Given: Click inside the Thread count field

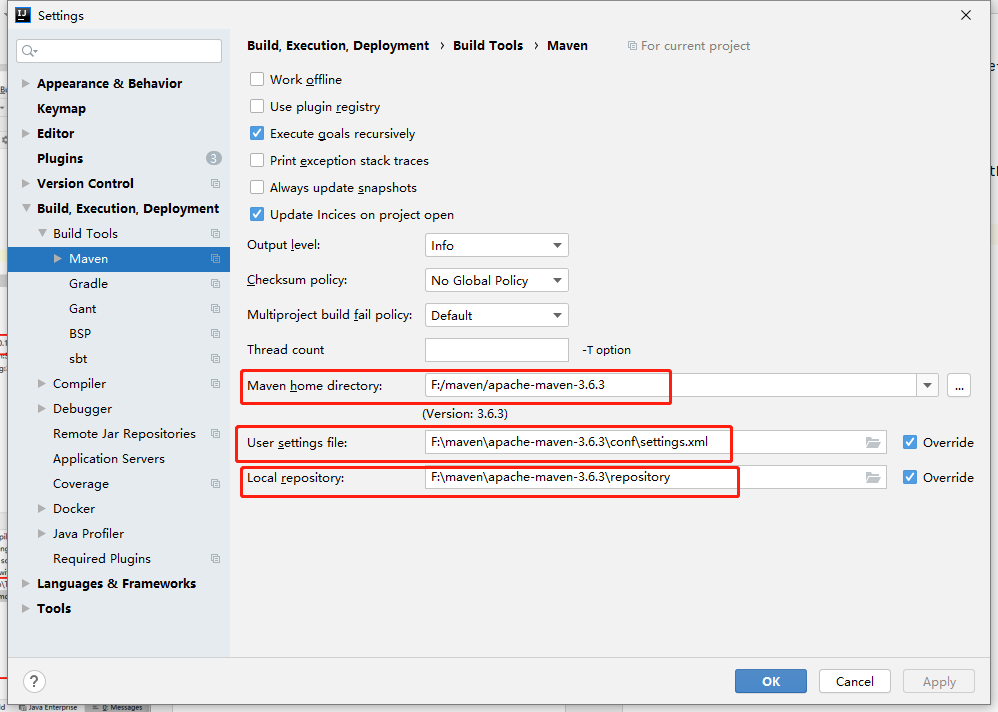Looking at the screenshot, I should [497, 350].
